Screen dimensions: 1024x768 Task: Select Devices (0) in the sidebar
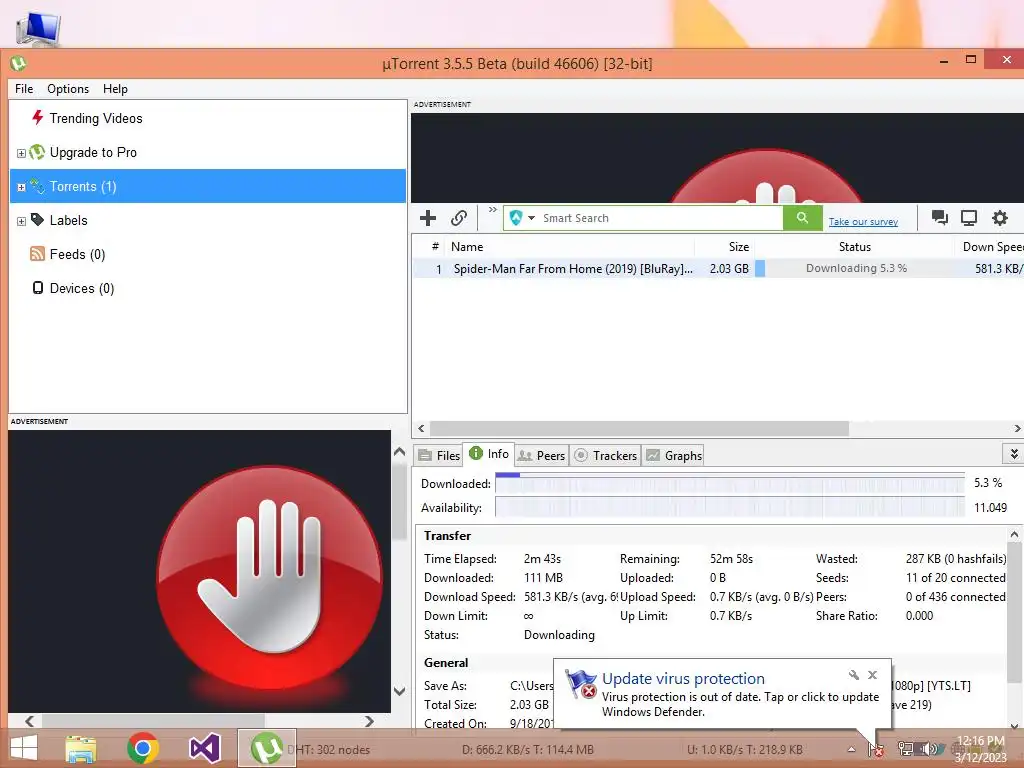pyautogui.click(x=82, y=288)
